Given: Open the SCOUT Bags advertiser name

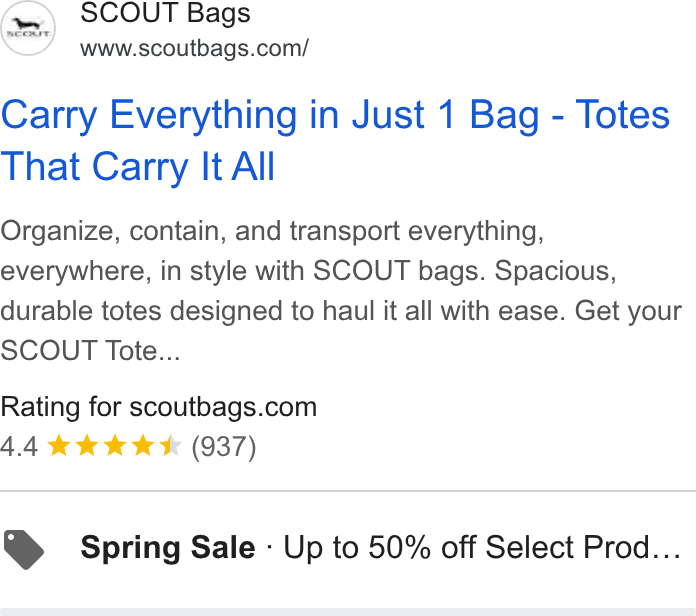Looking at the screenshot, I should (165, 13).
